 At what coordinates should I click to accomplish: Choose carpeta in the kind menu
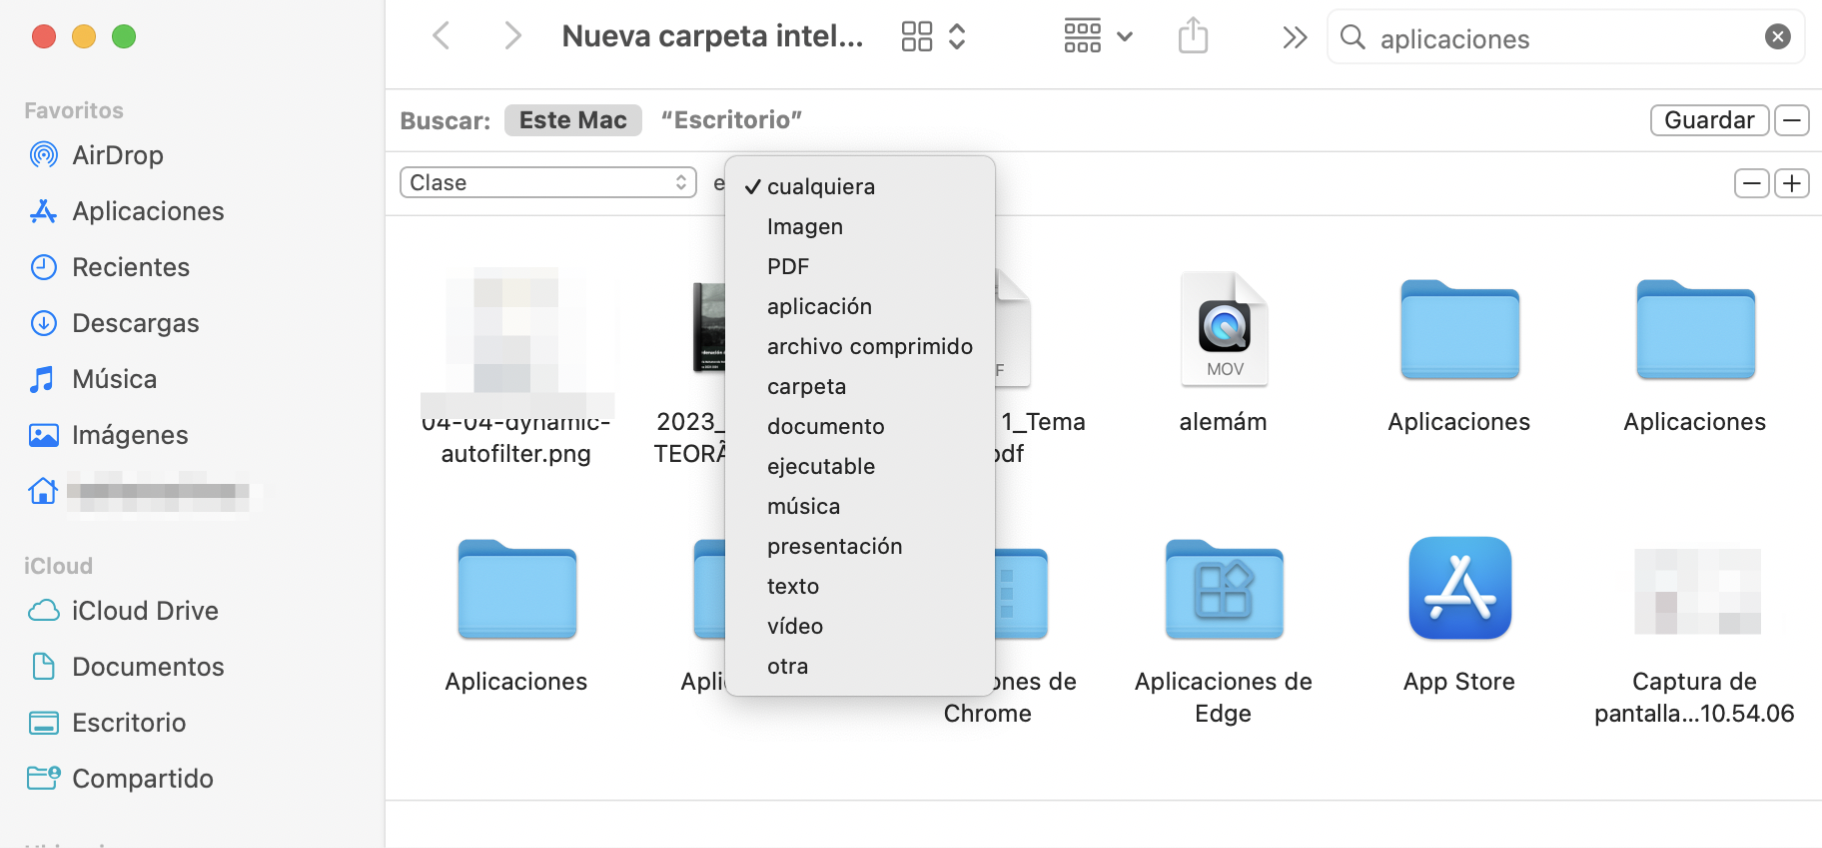860,387
